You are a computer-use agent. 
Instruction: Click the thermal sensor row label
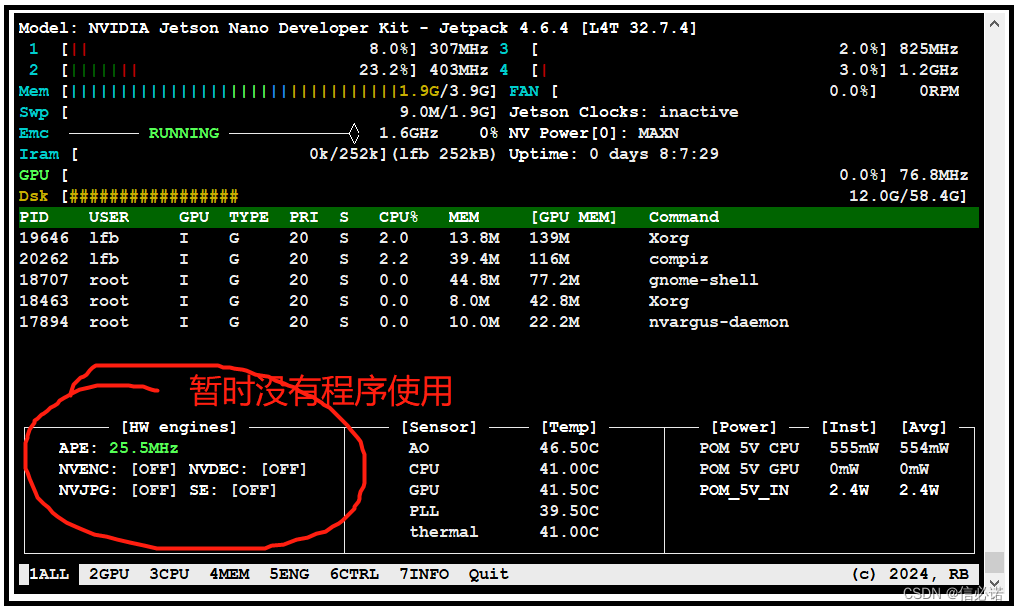[444, 532]
